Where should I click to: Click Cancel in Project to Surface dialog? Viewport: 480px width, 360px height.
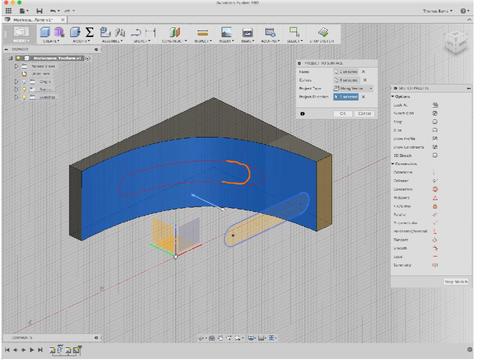364,114
